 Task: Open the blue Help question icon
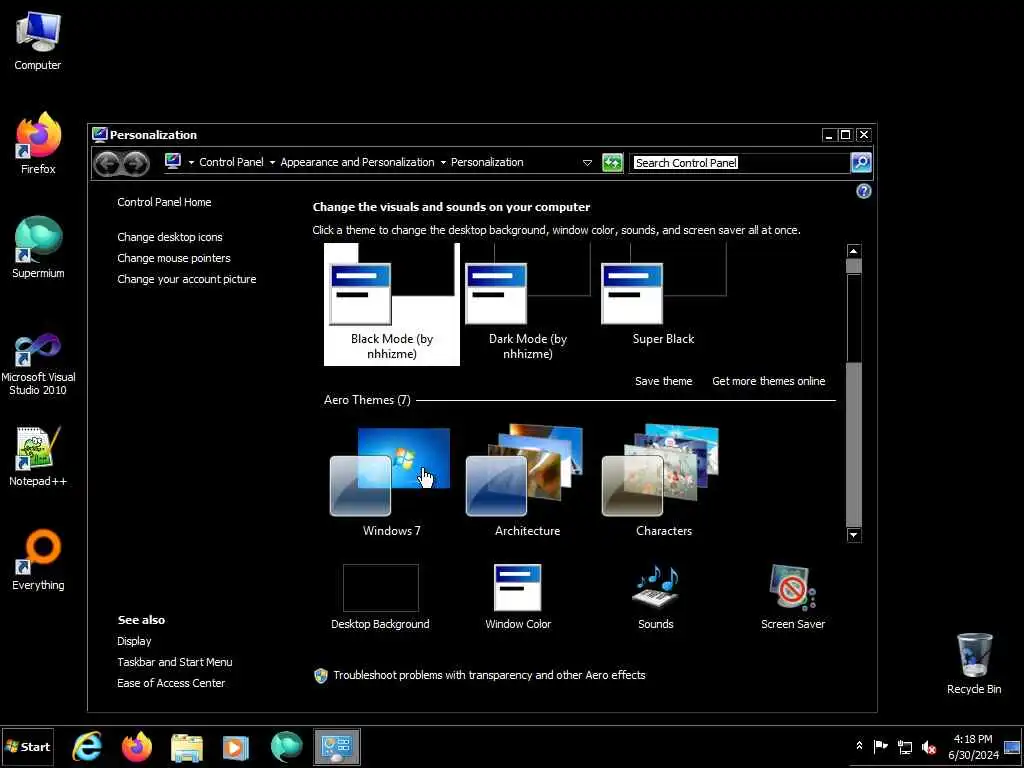863,191
